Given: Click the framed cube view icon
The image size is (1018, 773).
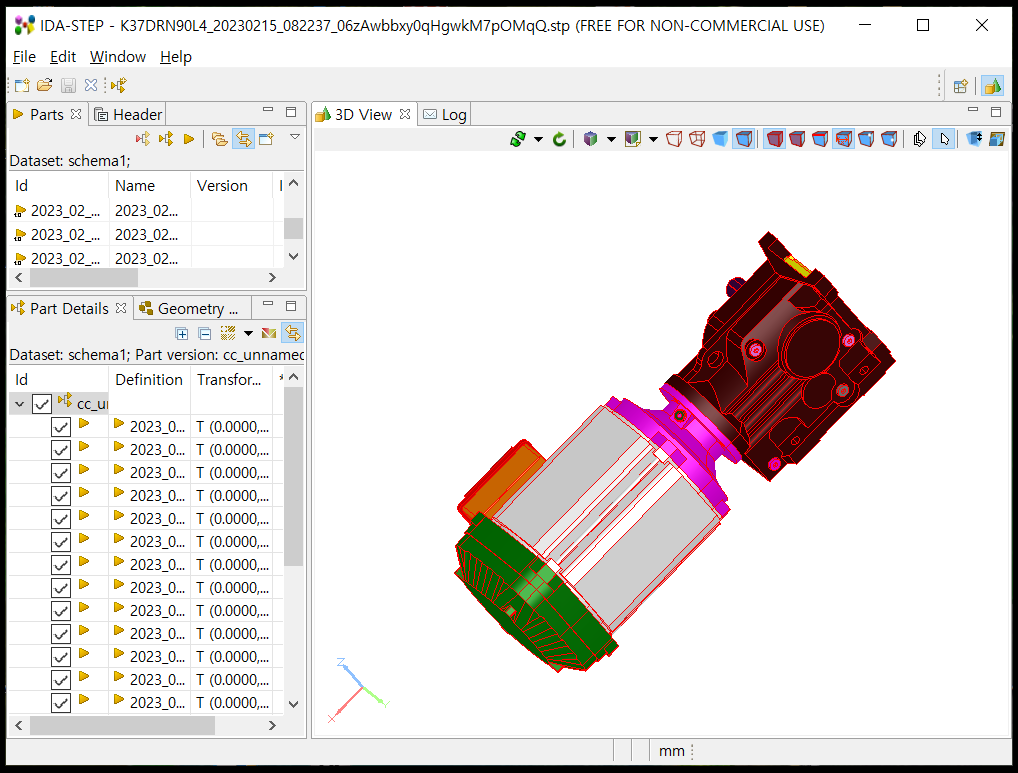Looking at the screenshot, I should tap(632, 139).
